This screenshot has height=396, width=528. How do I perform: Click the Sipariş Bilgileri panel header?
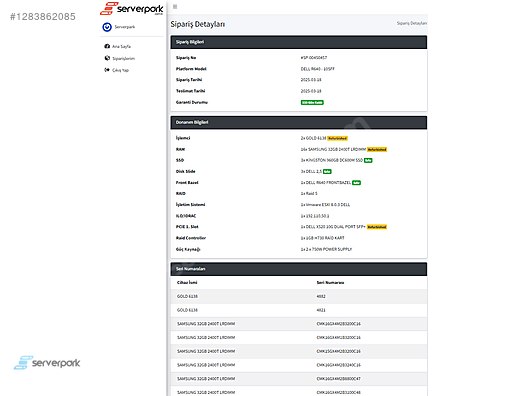tap(299, 42)
